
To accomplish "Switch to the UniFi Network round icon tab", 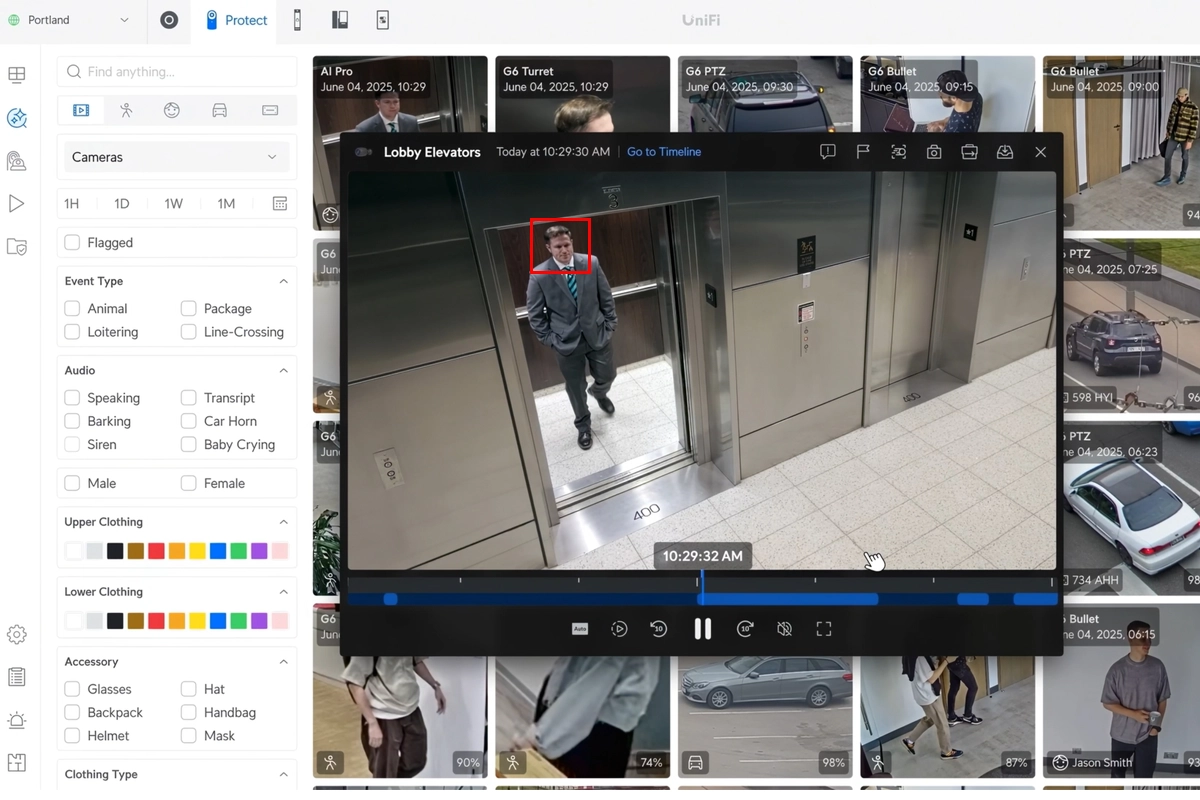I will coord(169,20).
